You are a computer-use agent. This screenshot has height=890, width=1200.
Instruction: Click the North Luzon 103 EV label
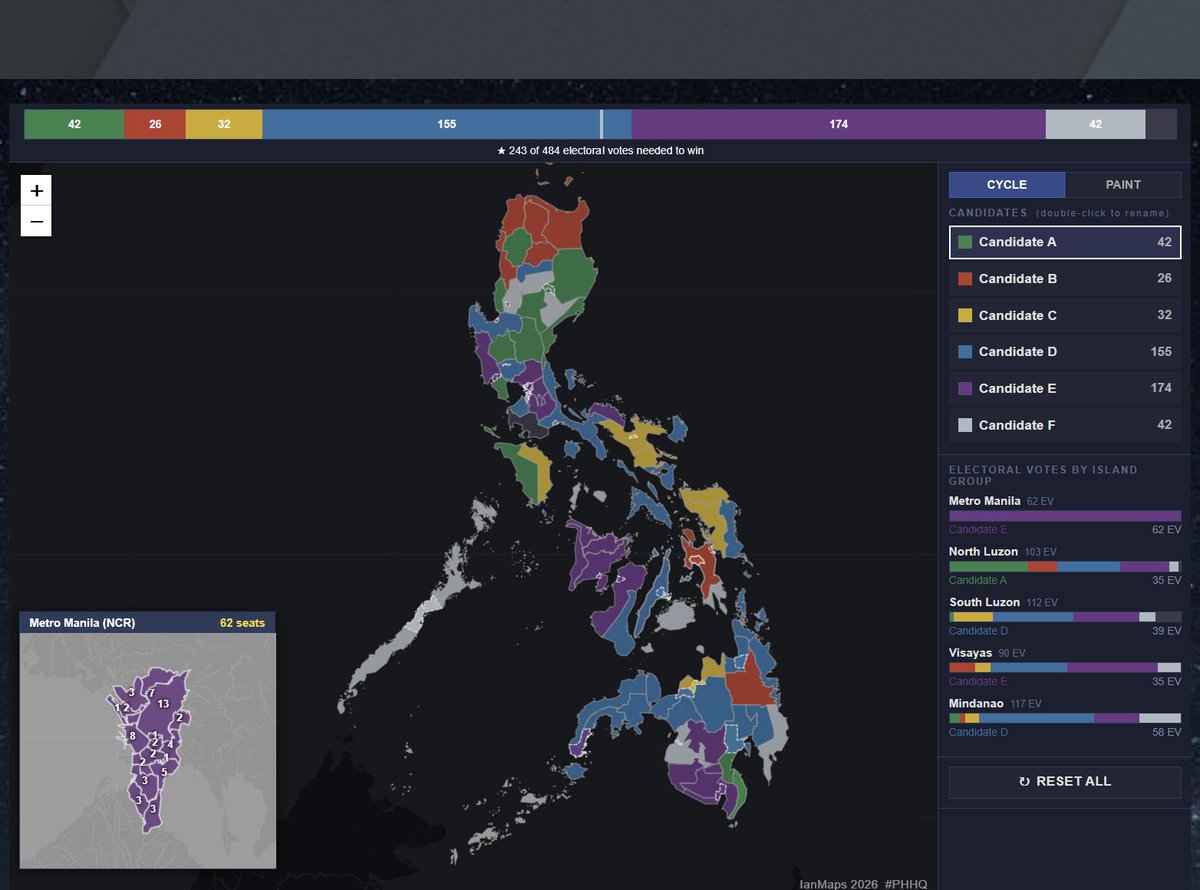(x=1002, y=552)
